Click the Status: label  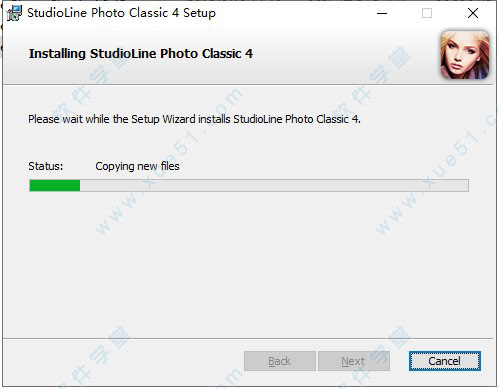pyautogui.click(x=46, y=166)
